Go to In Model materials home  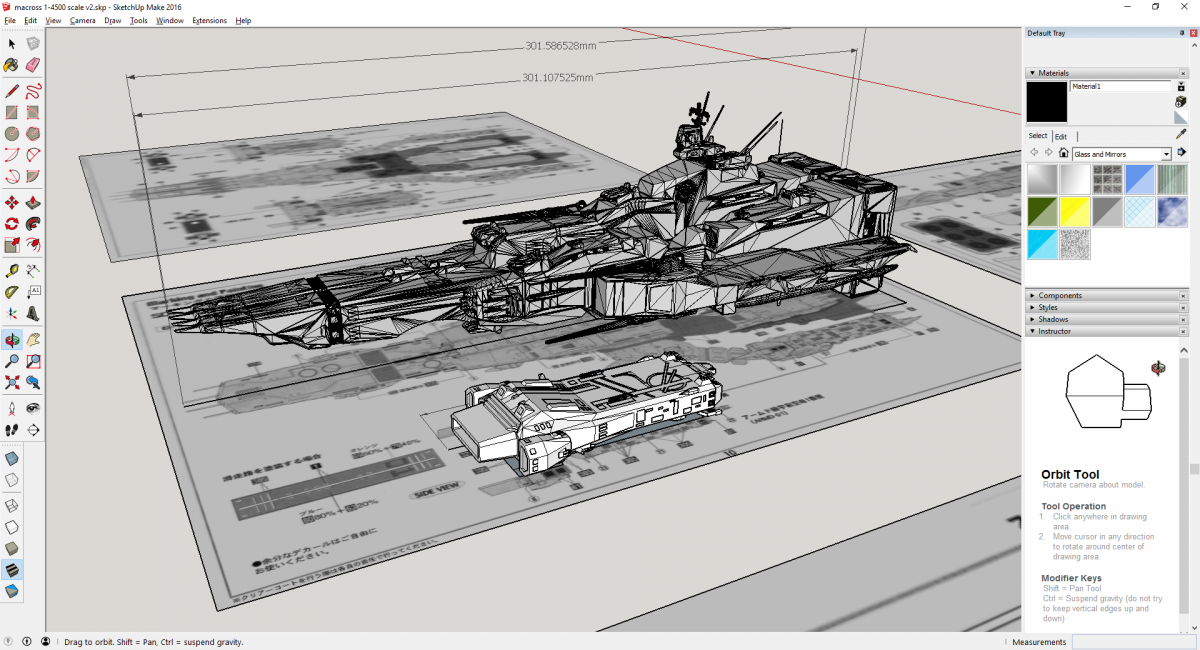pyautogui.click(x=1063, y=153)
